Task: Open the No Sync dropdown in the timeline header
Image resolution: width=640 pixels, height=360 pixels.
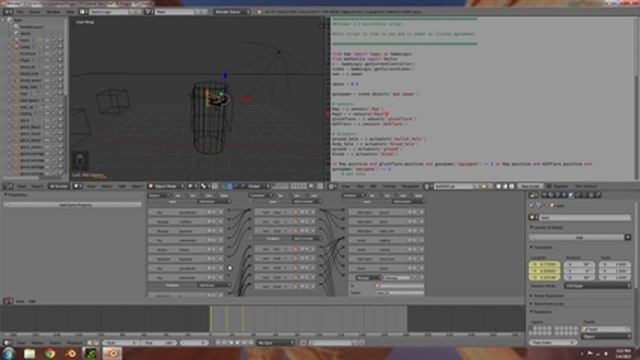Action: pos(275,343)
